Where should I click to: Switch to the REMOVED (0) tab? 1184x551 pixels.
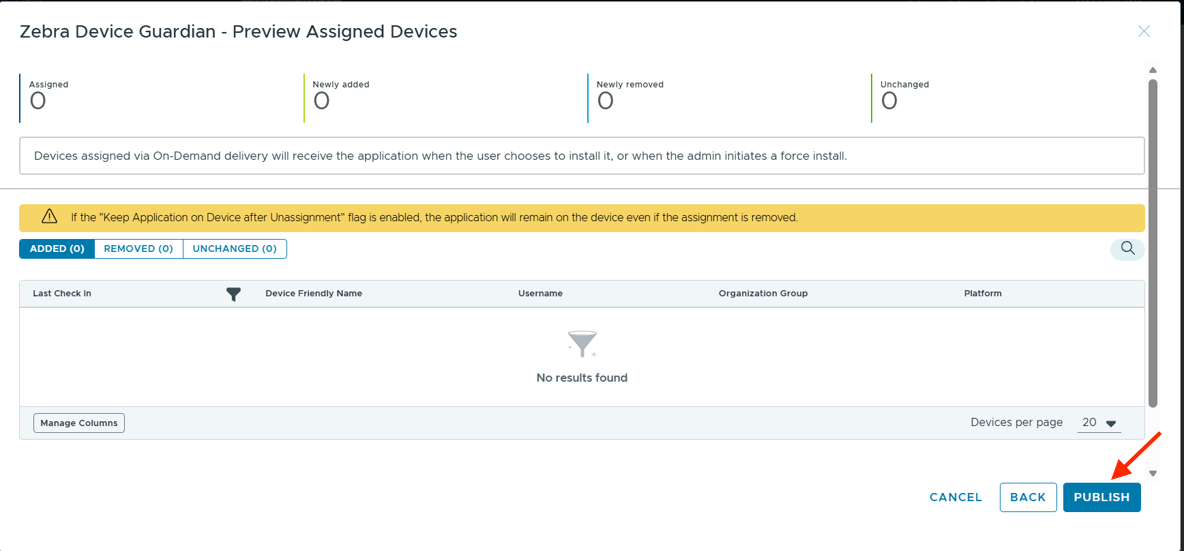tap(139, 249)
